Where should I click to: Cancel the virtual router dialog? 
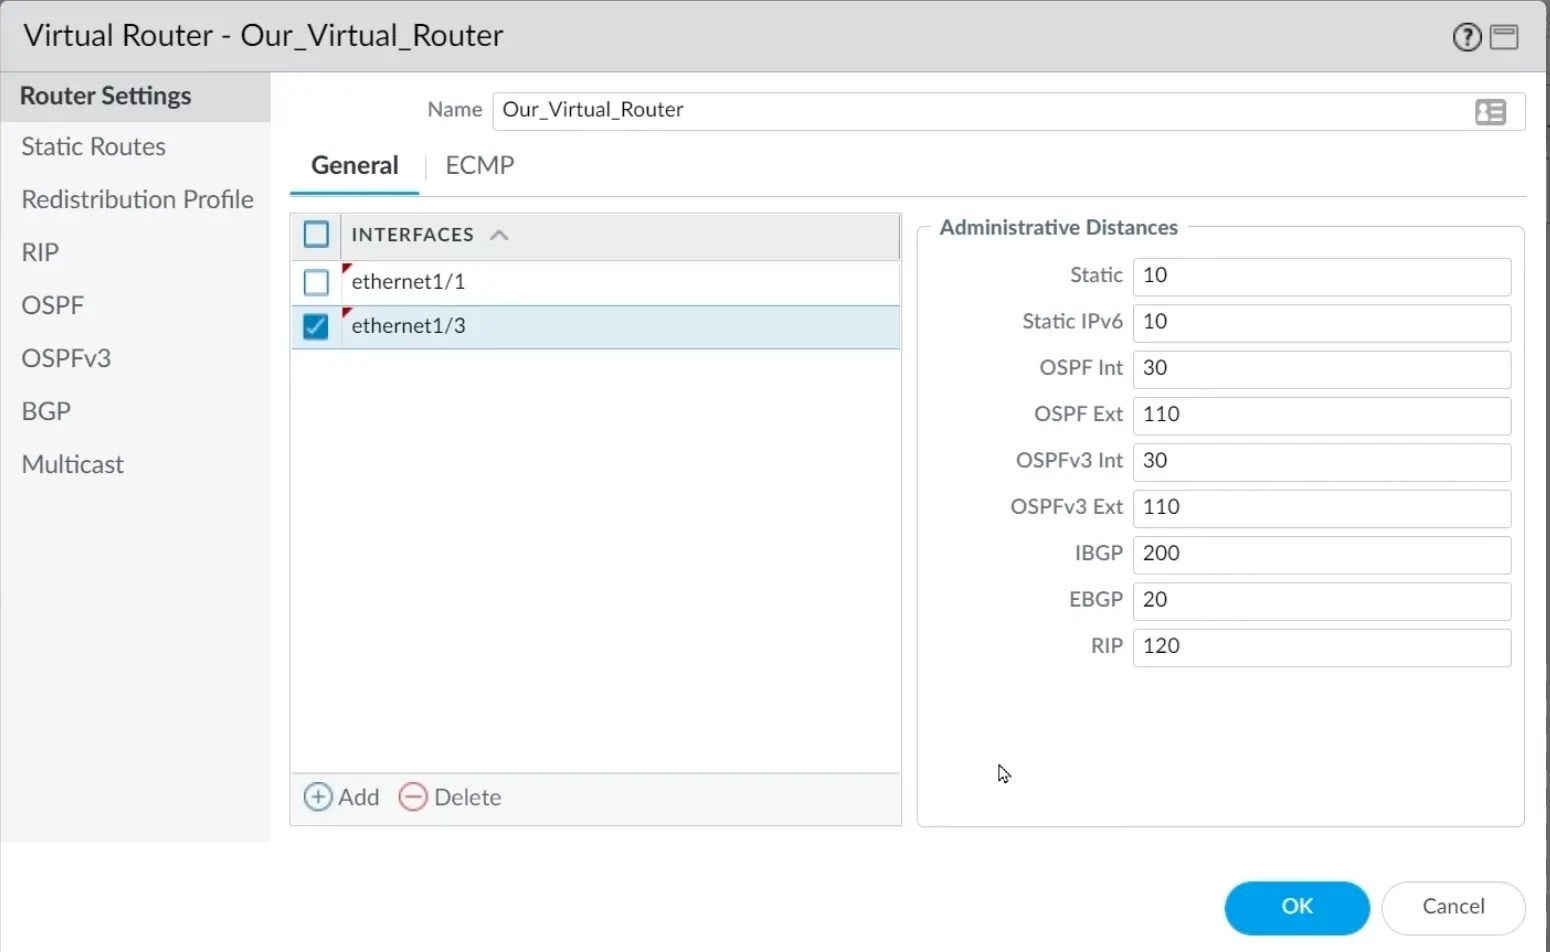1452,906
